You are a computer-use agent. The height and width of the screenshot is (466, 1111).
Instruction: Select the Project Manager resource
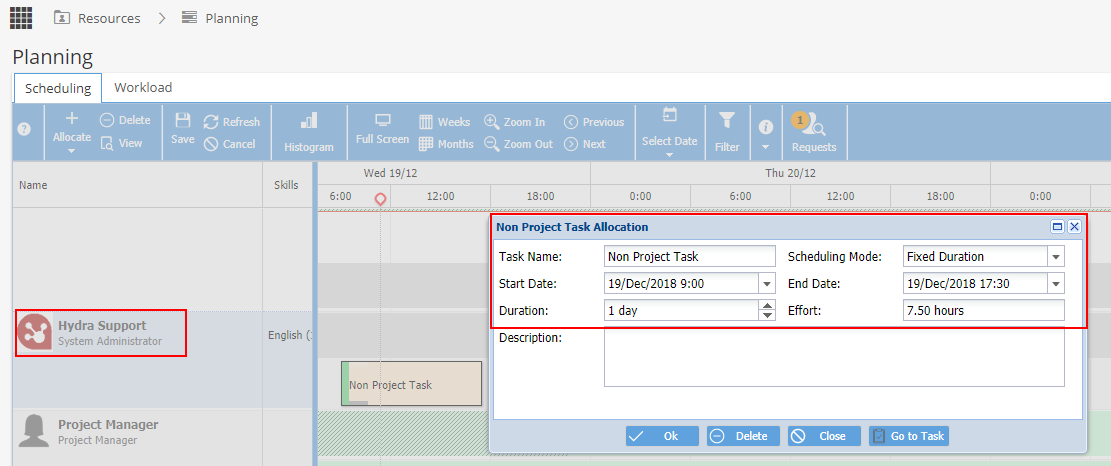[x=108, y=431]
